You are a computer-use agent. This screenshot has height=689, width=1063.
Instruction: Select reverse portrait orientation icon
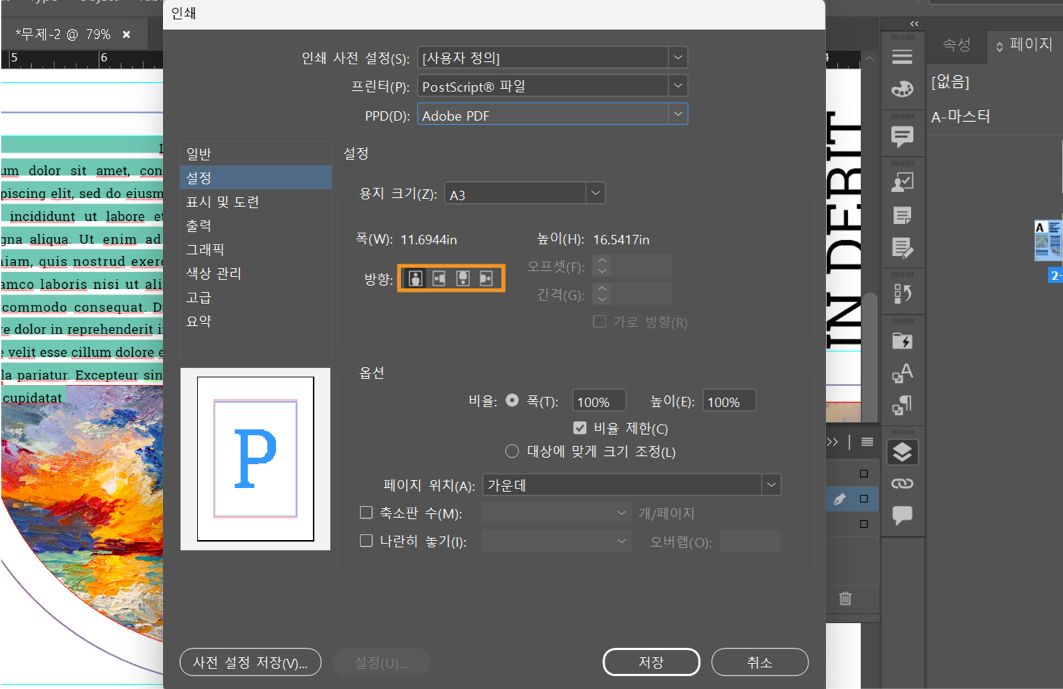point(463,278)
